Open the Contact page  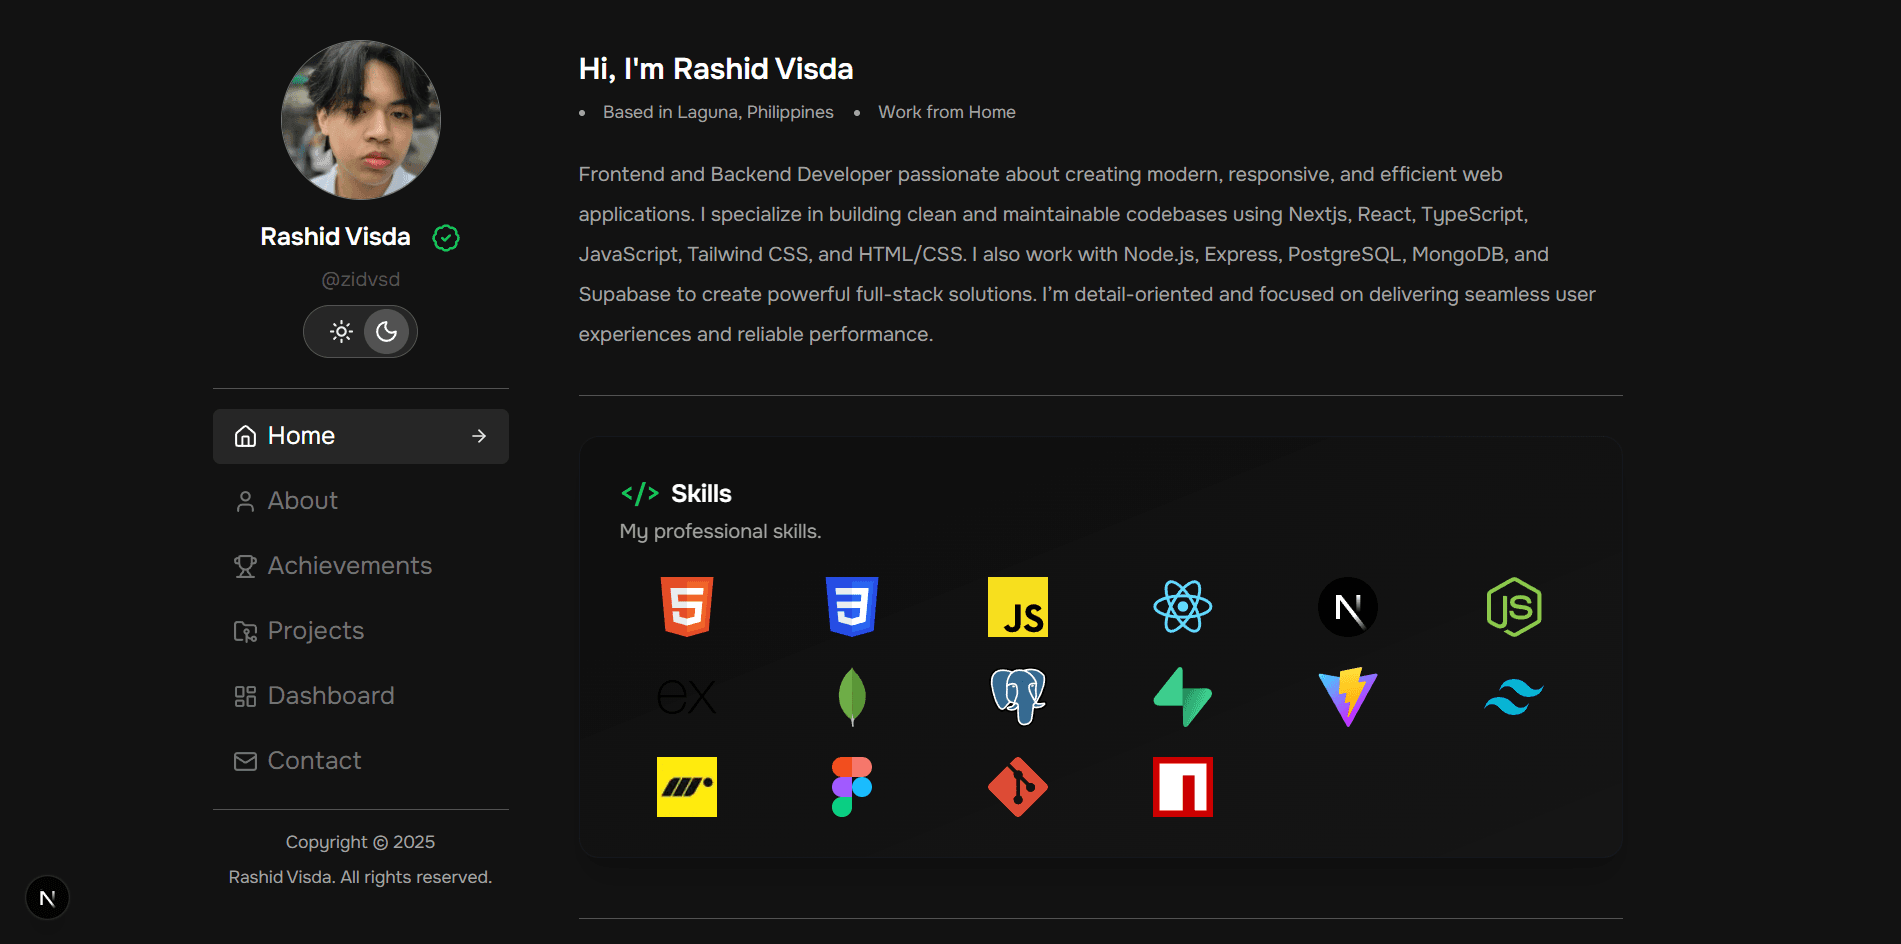click(x=313, y=760)
